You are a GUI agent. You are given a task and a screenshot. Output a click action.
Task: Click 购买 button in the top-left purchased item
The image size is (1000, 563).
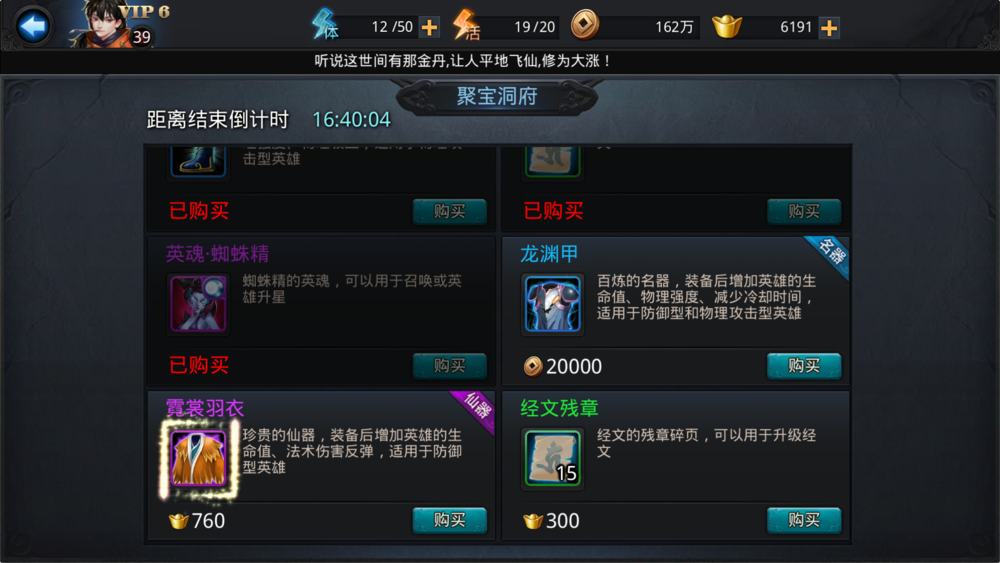tap(450, 212)
